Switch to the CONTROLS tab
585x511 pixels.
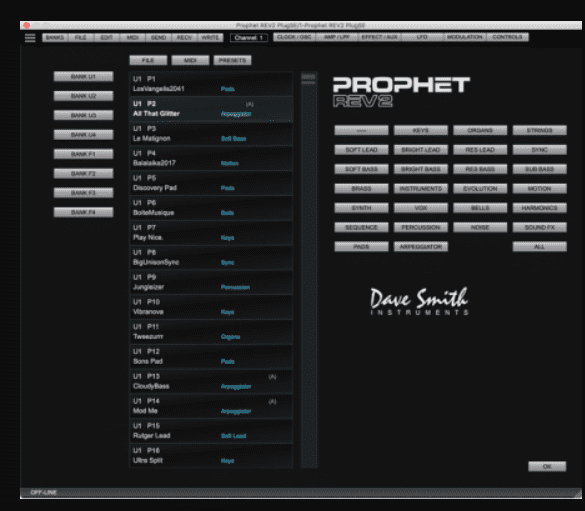click(507, 37)
